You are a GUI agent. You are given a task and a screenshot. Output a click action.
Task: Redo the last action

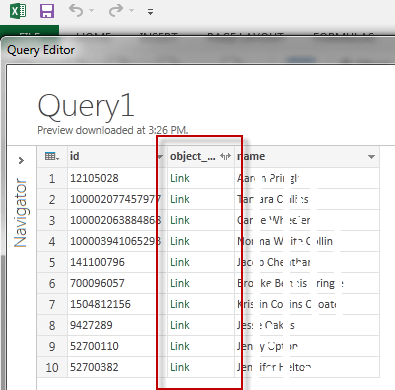(116, 11)
